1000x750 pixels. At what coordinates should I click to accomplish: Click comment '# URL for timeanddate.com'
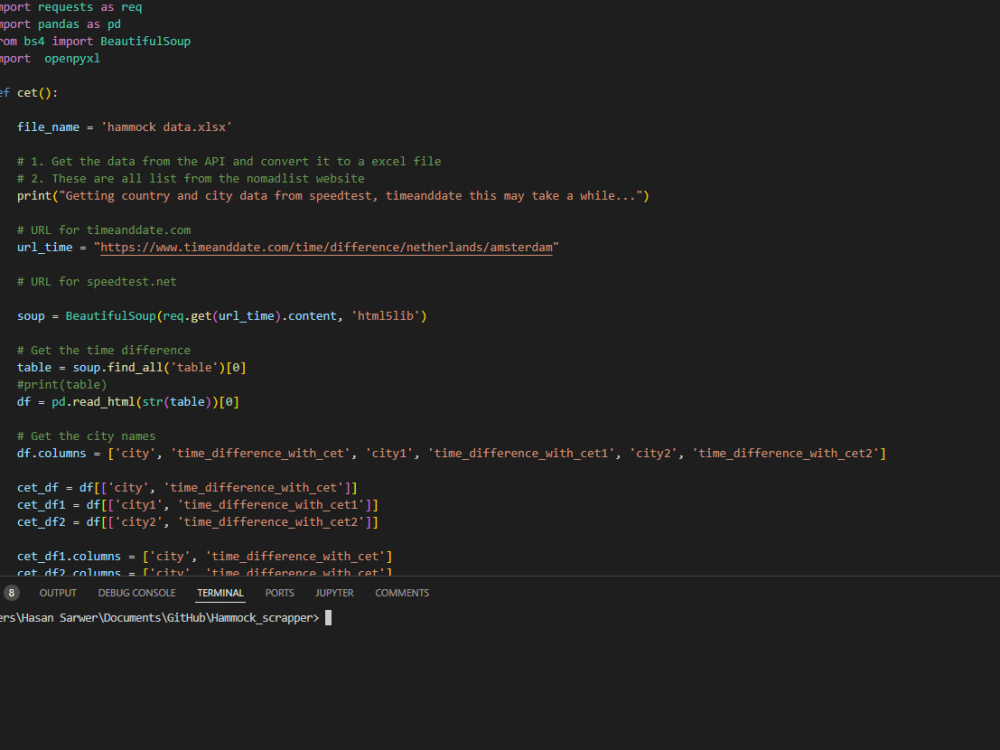pos(104,230)
